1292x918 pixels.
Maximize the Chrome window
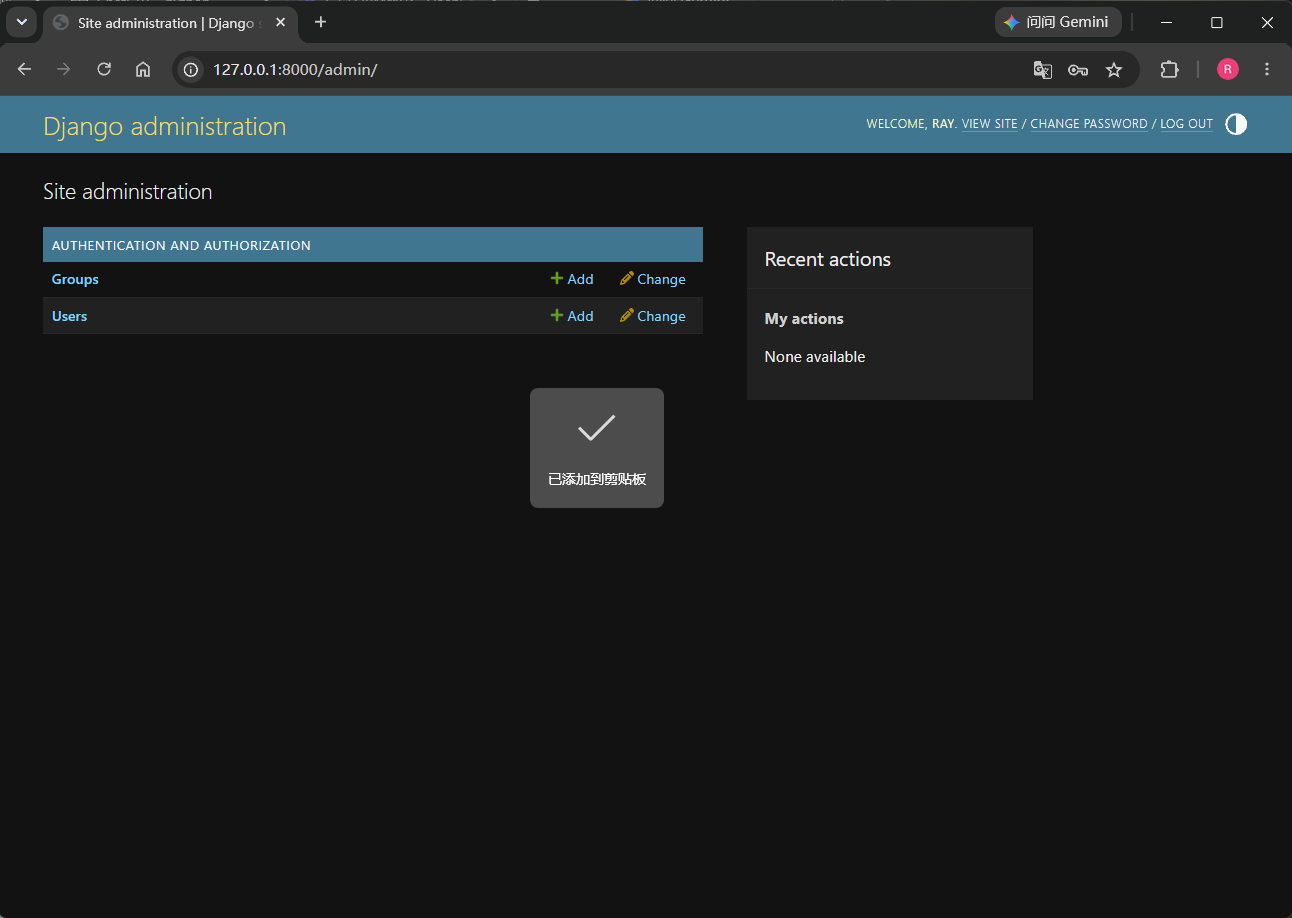1217,22
